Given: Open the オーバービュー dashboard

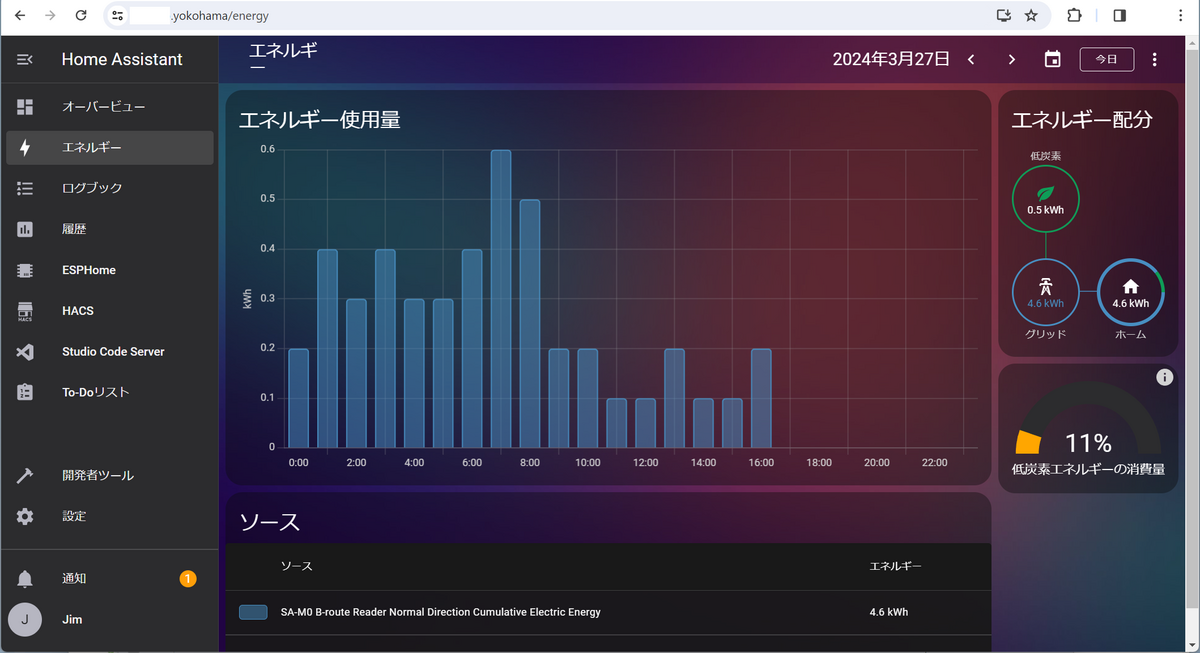Looking at the screenshot, I should pos(110,106).
